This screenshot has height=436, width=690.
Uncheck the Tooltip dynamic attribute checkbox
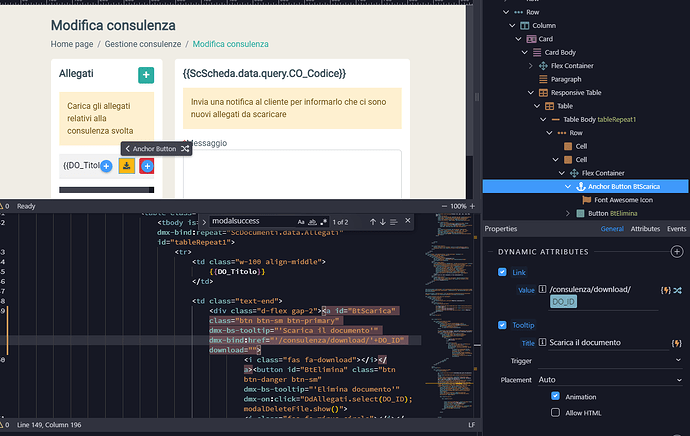(502, 325)
